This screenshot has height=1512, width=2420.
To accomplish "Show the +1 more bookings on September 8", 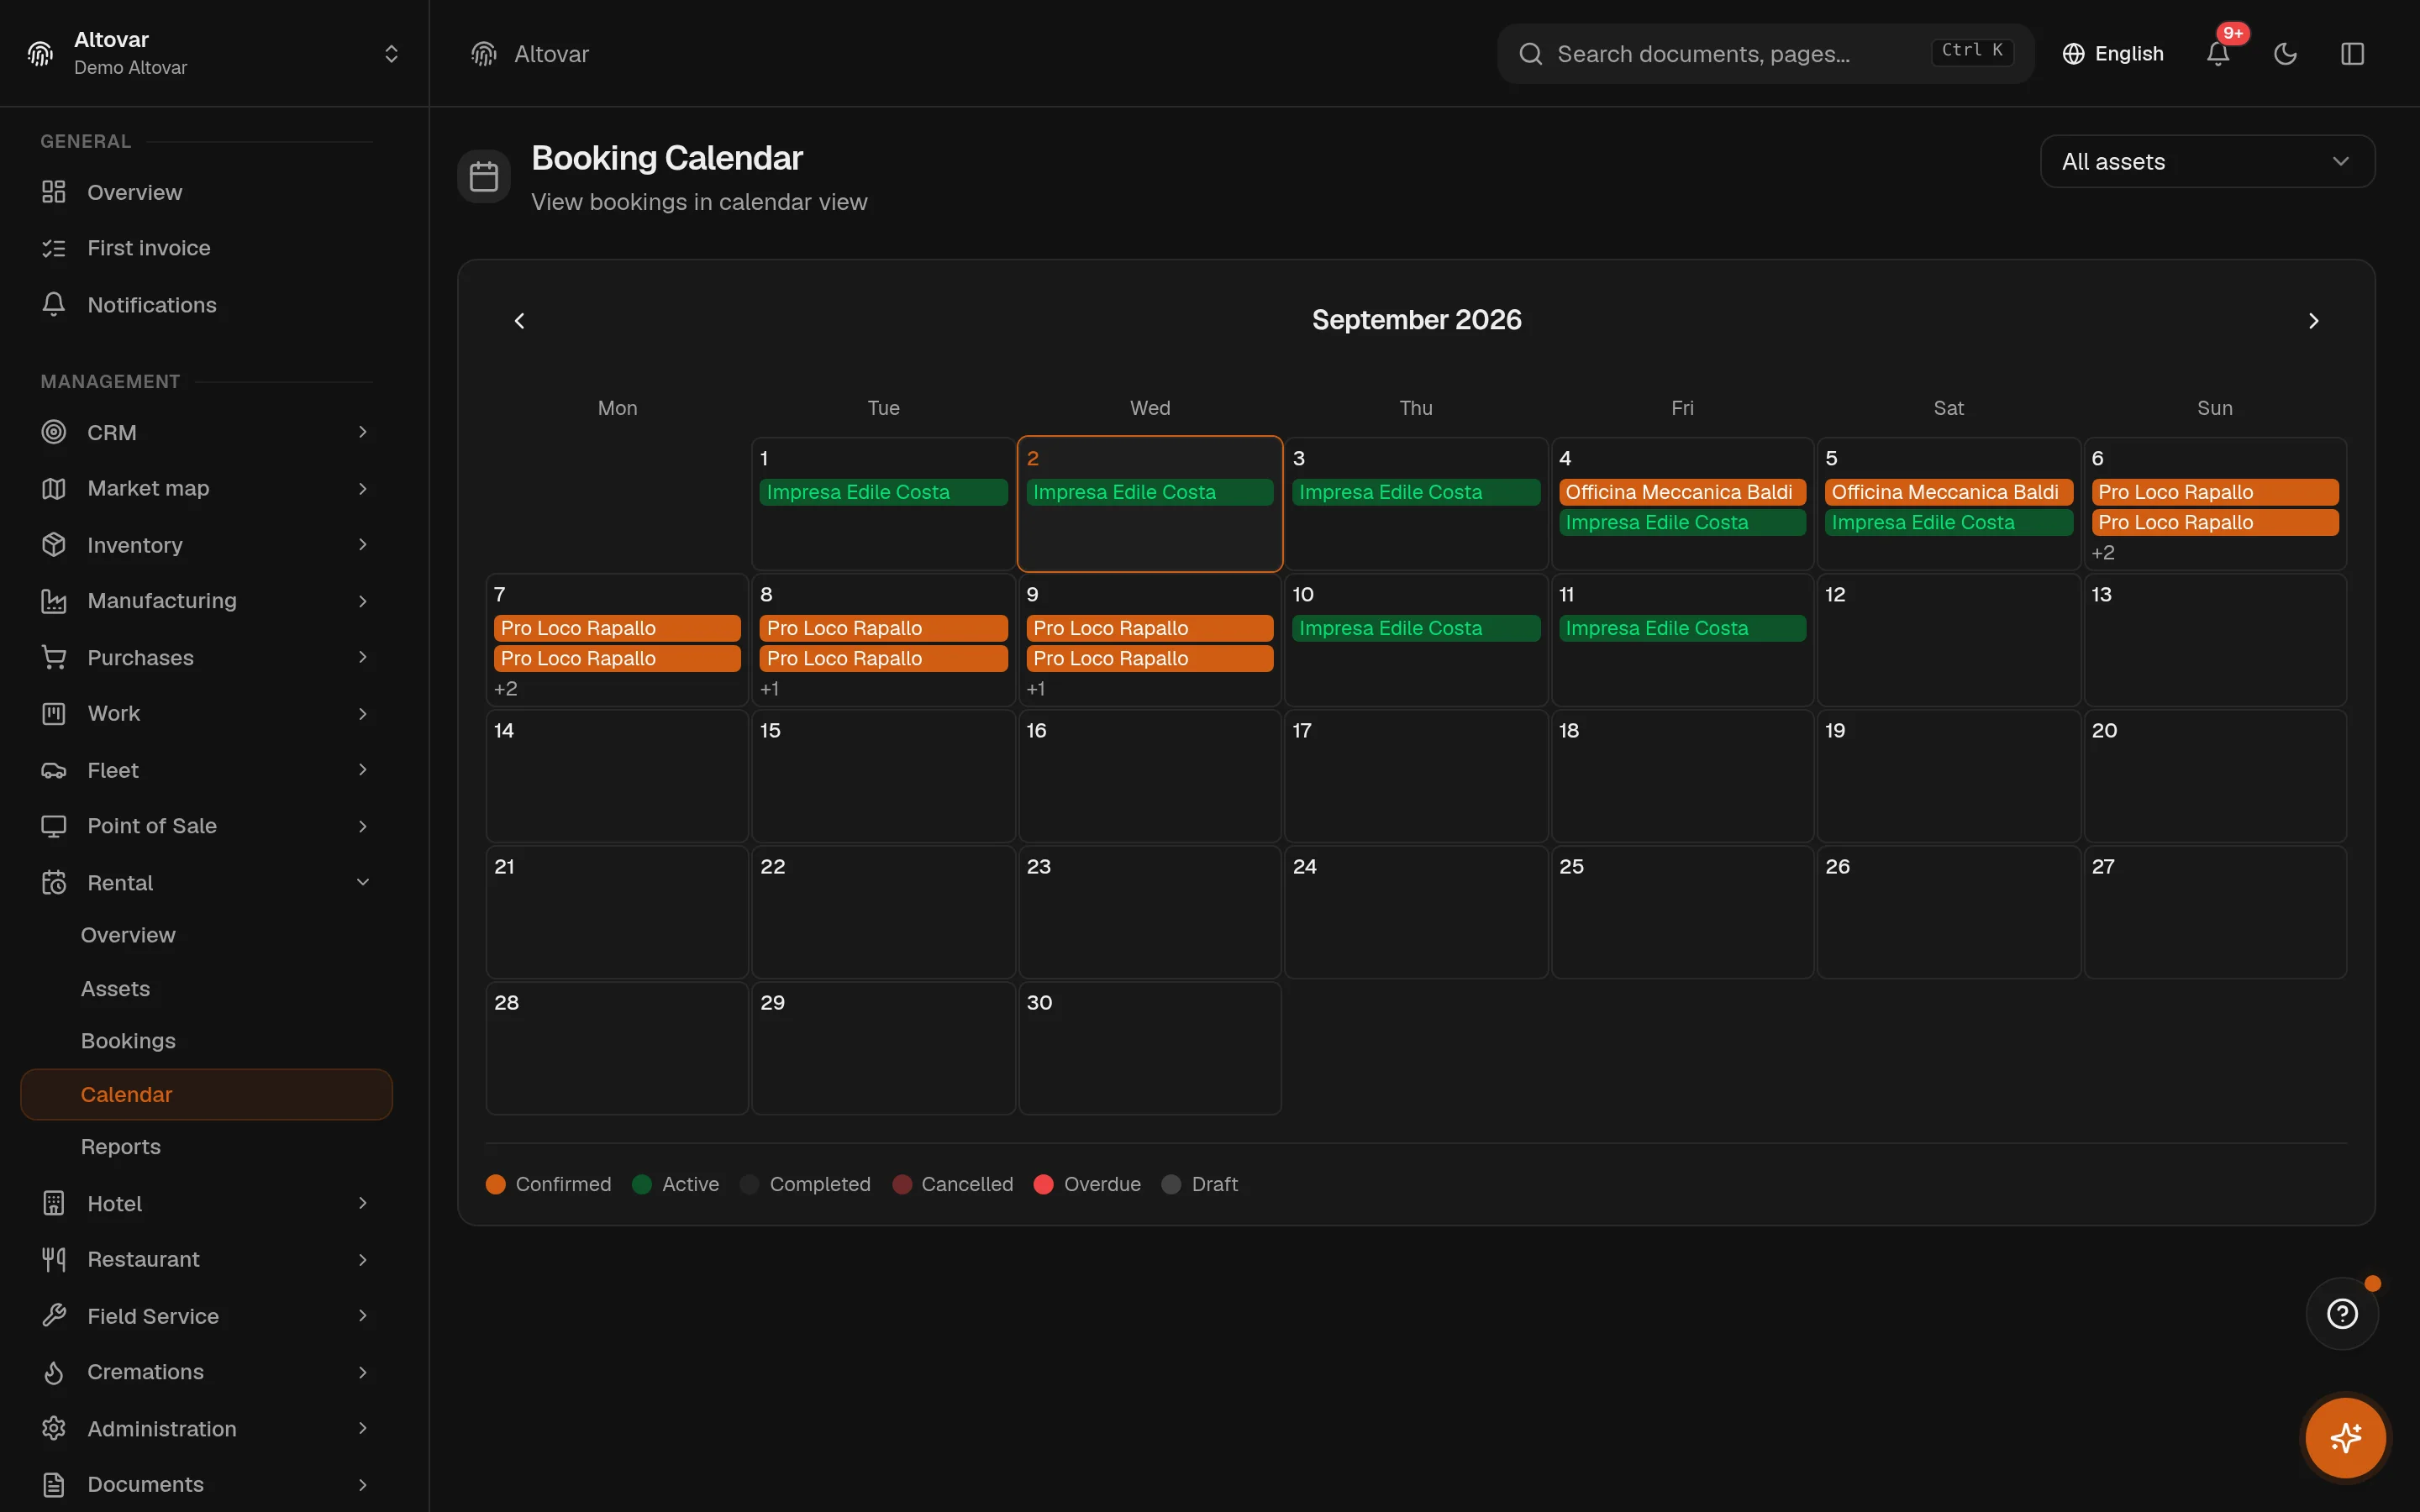I will pos(769,688).
